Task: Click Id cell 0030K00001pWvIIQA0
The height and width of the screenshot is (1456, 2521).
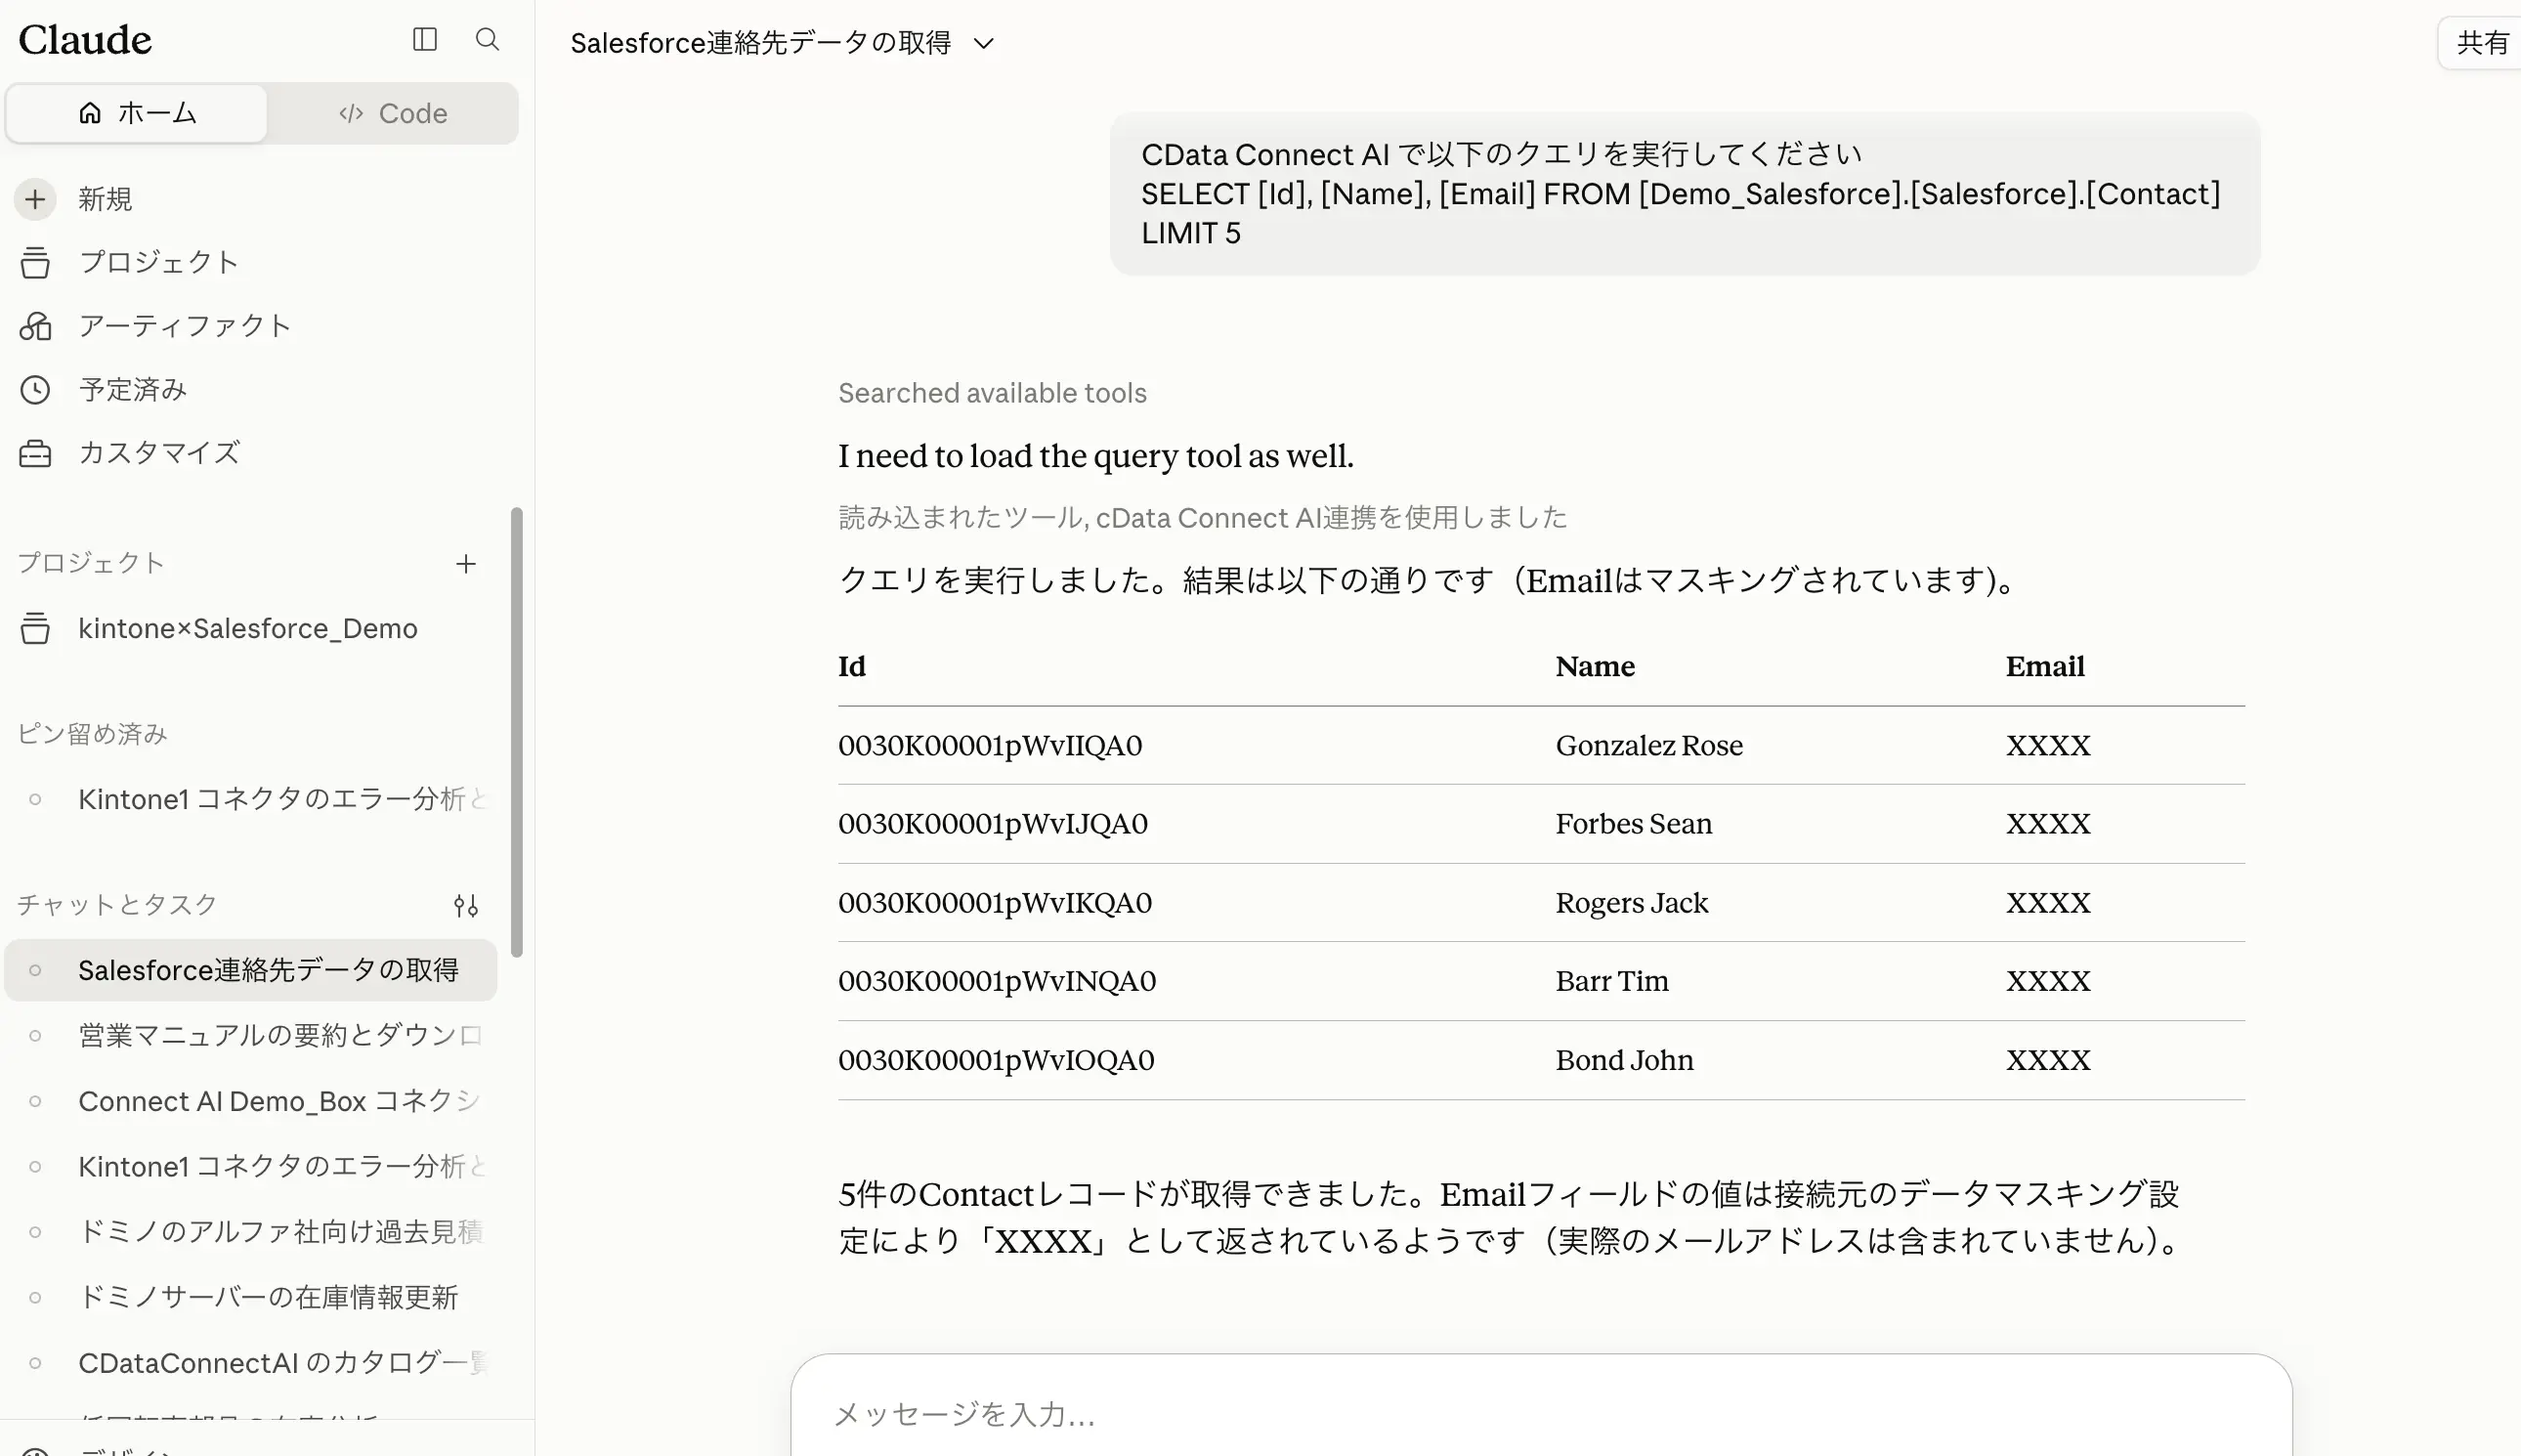Action: click(990, 745)
